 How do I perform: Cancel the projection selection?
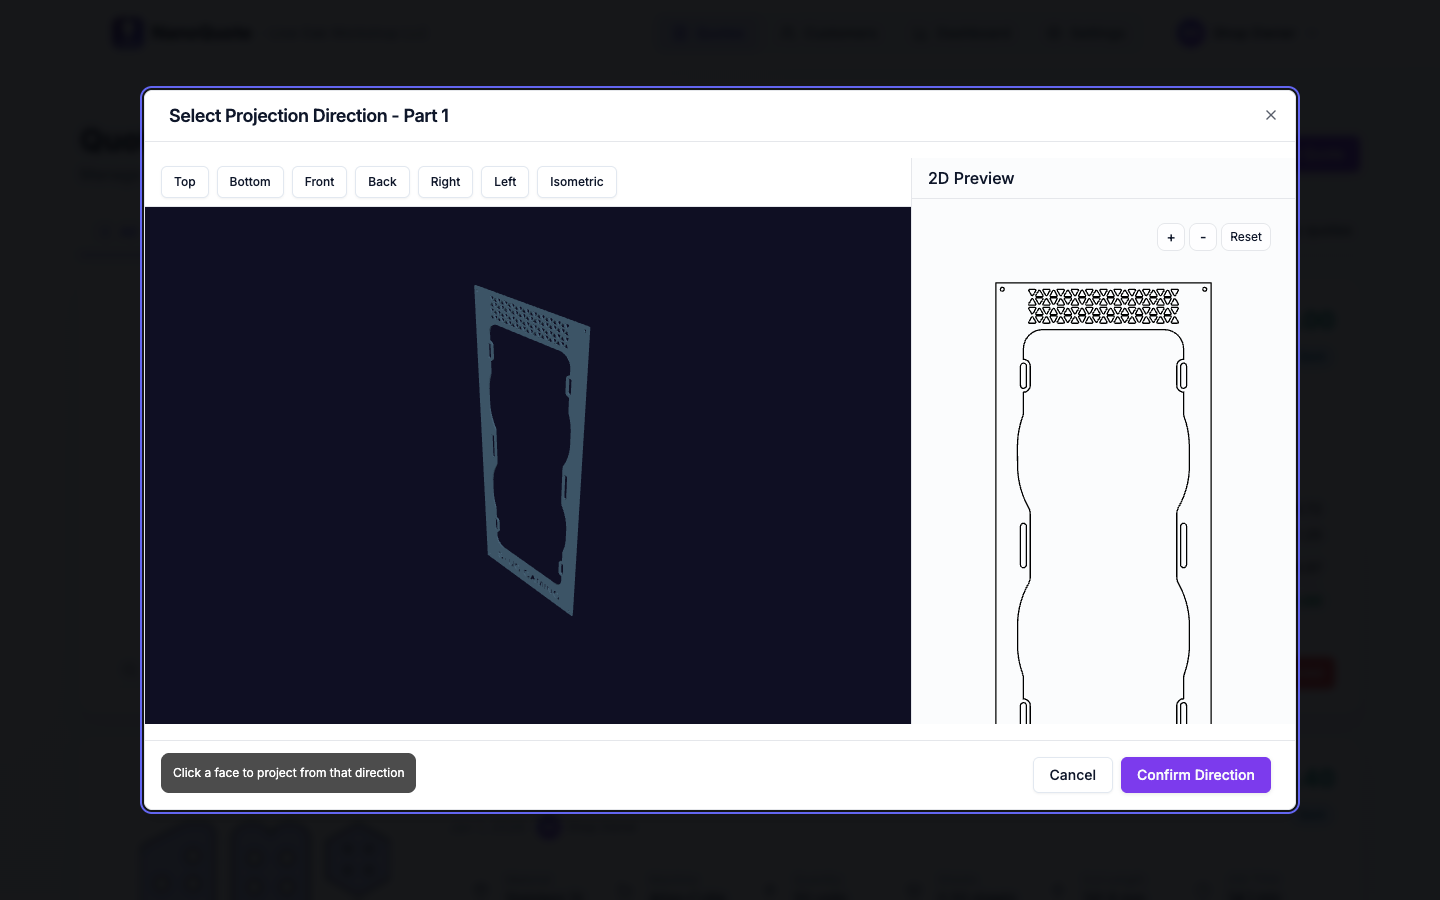point(1072,775)
